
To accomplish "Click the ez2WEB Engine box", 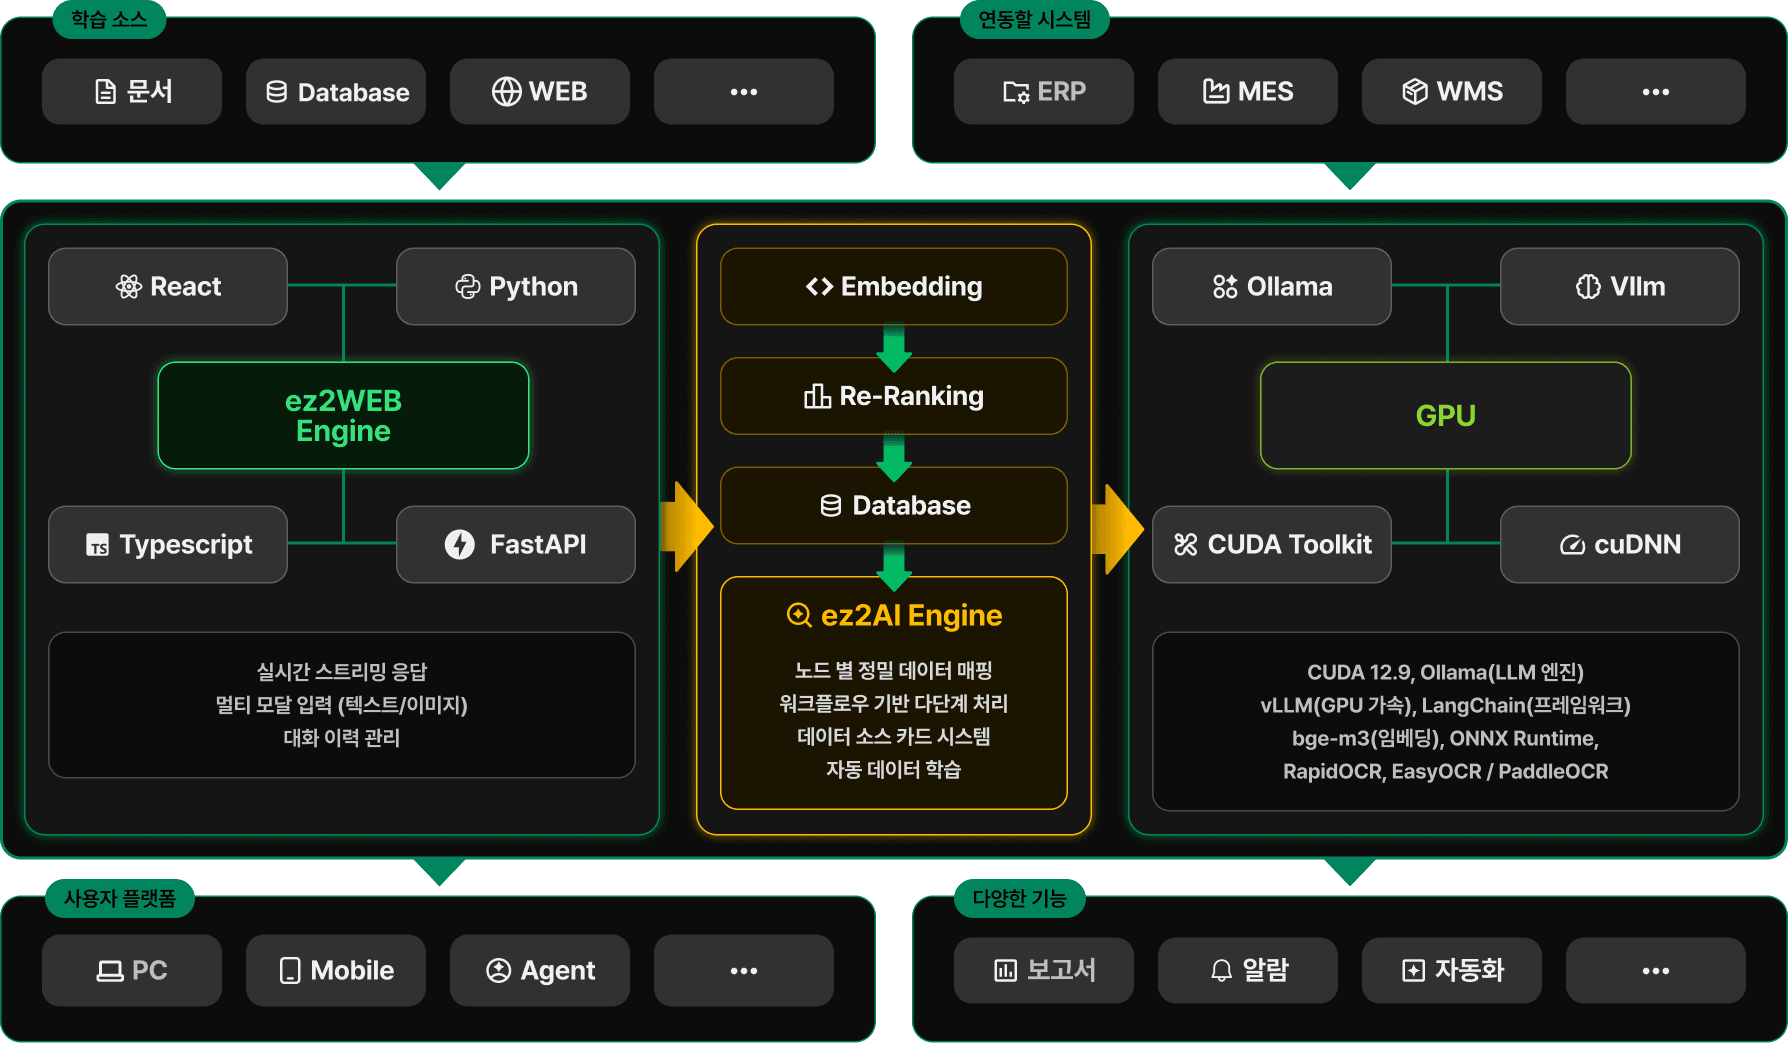I will tap(343, 416).
